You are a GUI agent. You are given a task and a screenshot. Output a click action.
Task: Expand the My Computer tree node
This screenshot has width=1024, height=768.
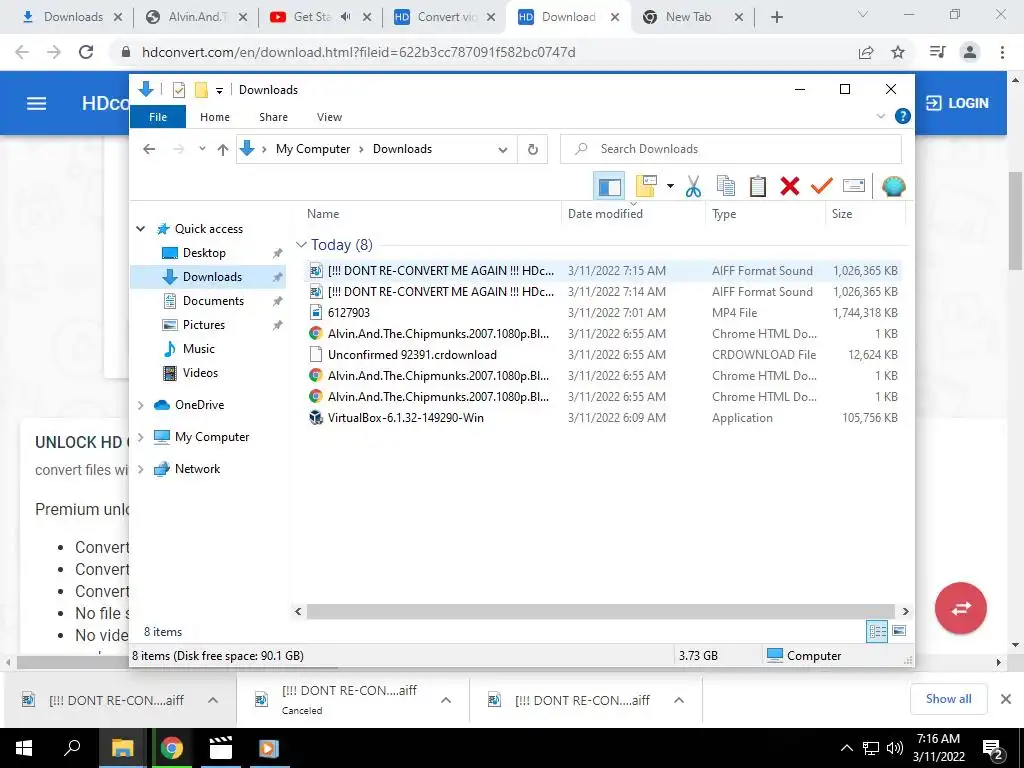click(x=140, y=437)
